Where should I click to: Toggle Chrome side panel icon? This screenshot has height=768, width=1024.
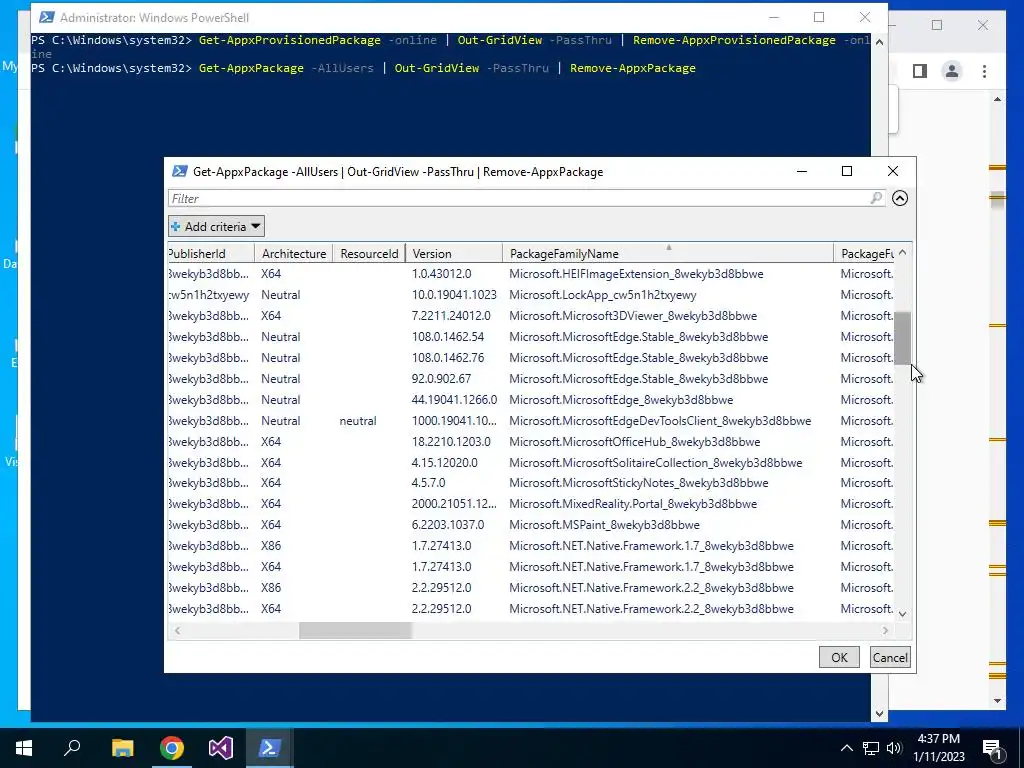tap(920, 71)
